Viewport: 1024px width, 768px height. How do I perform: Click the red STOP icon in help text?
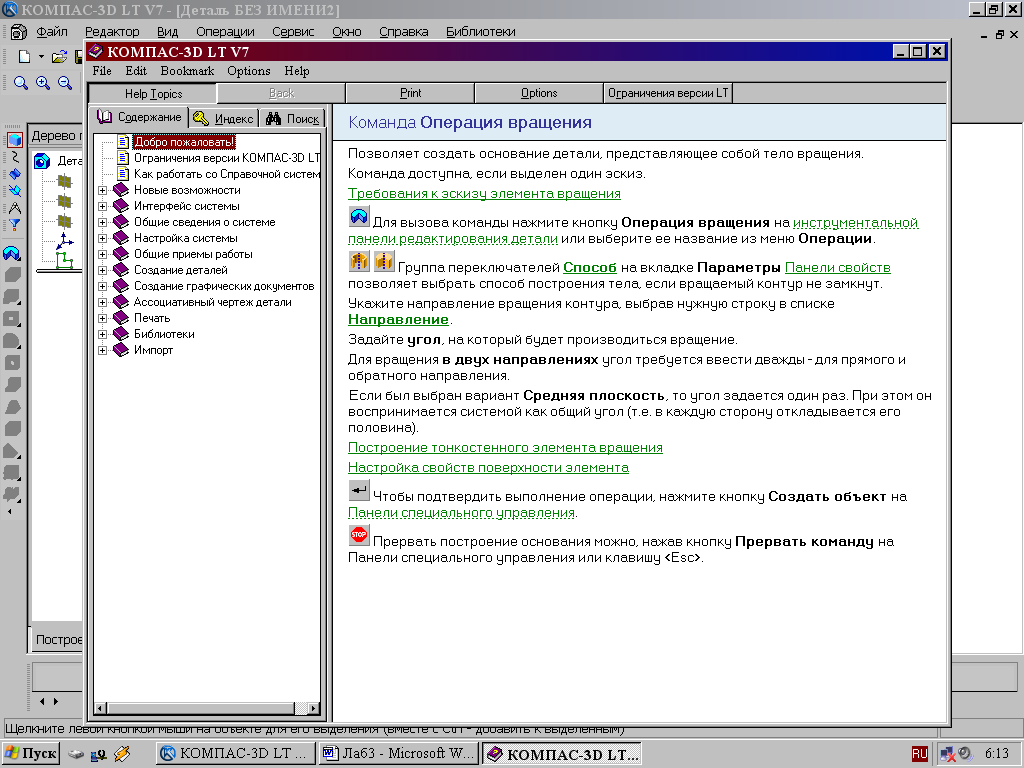(359, 535)
